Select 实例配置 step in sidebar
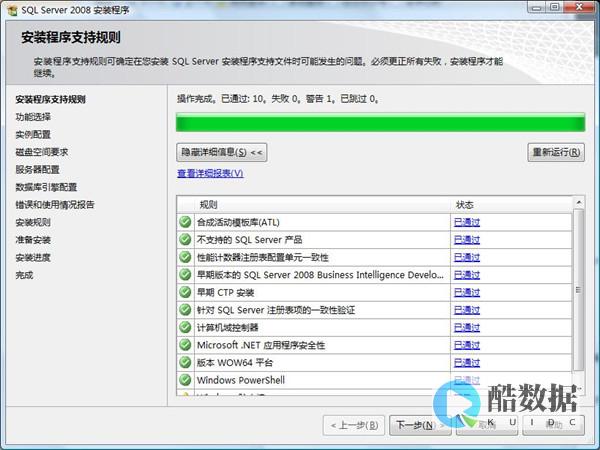 click(x=33, y=134)
